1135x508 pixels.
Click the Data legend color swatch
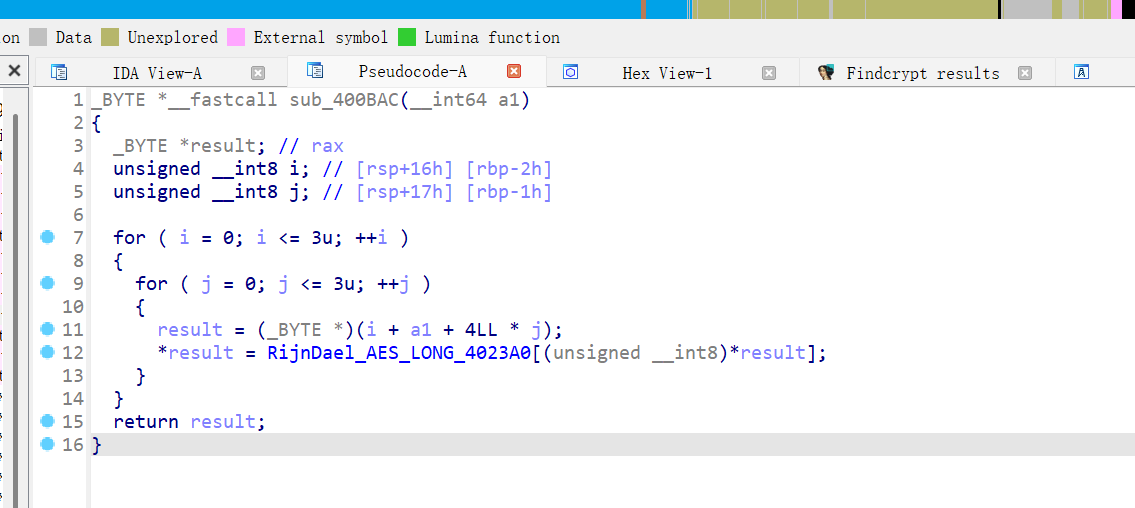pos(39,37)
